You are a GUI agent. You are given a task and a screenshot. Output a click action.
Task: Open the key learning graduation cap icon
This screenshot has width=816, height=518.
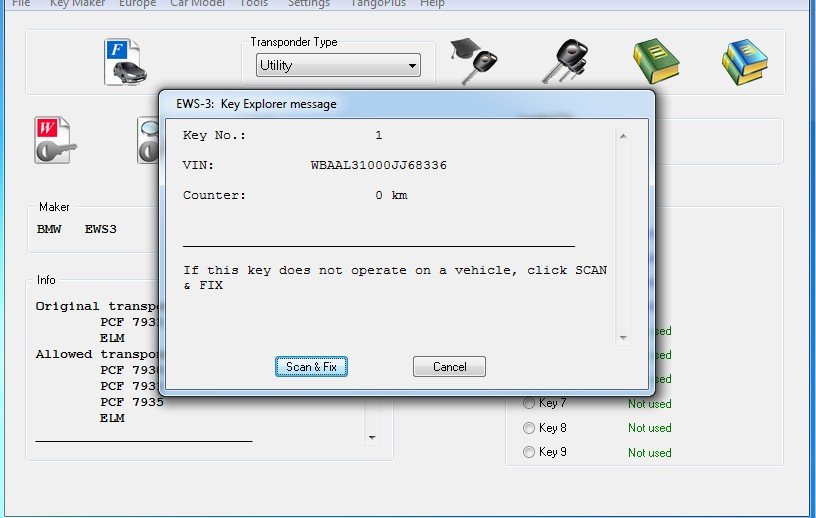coord(474,61)
